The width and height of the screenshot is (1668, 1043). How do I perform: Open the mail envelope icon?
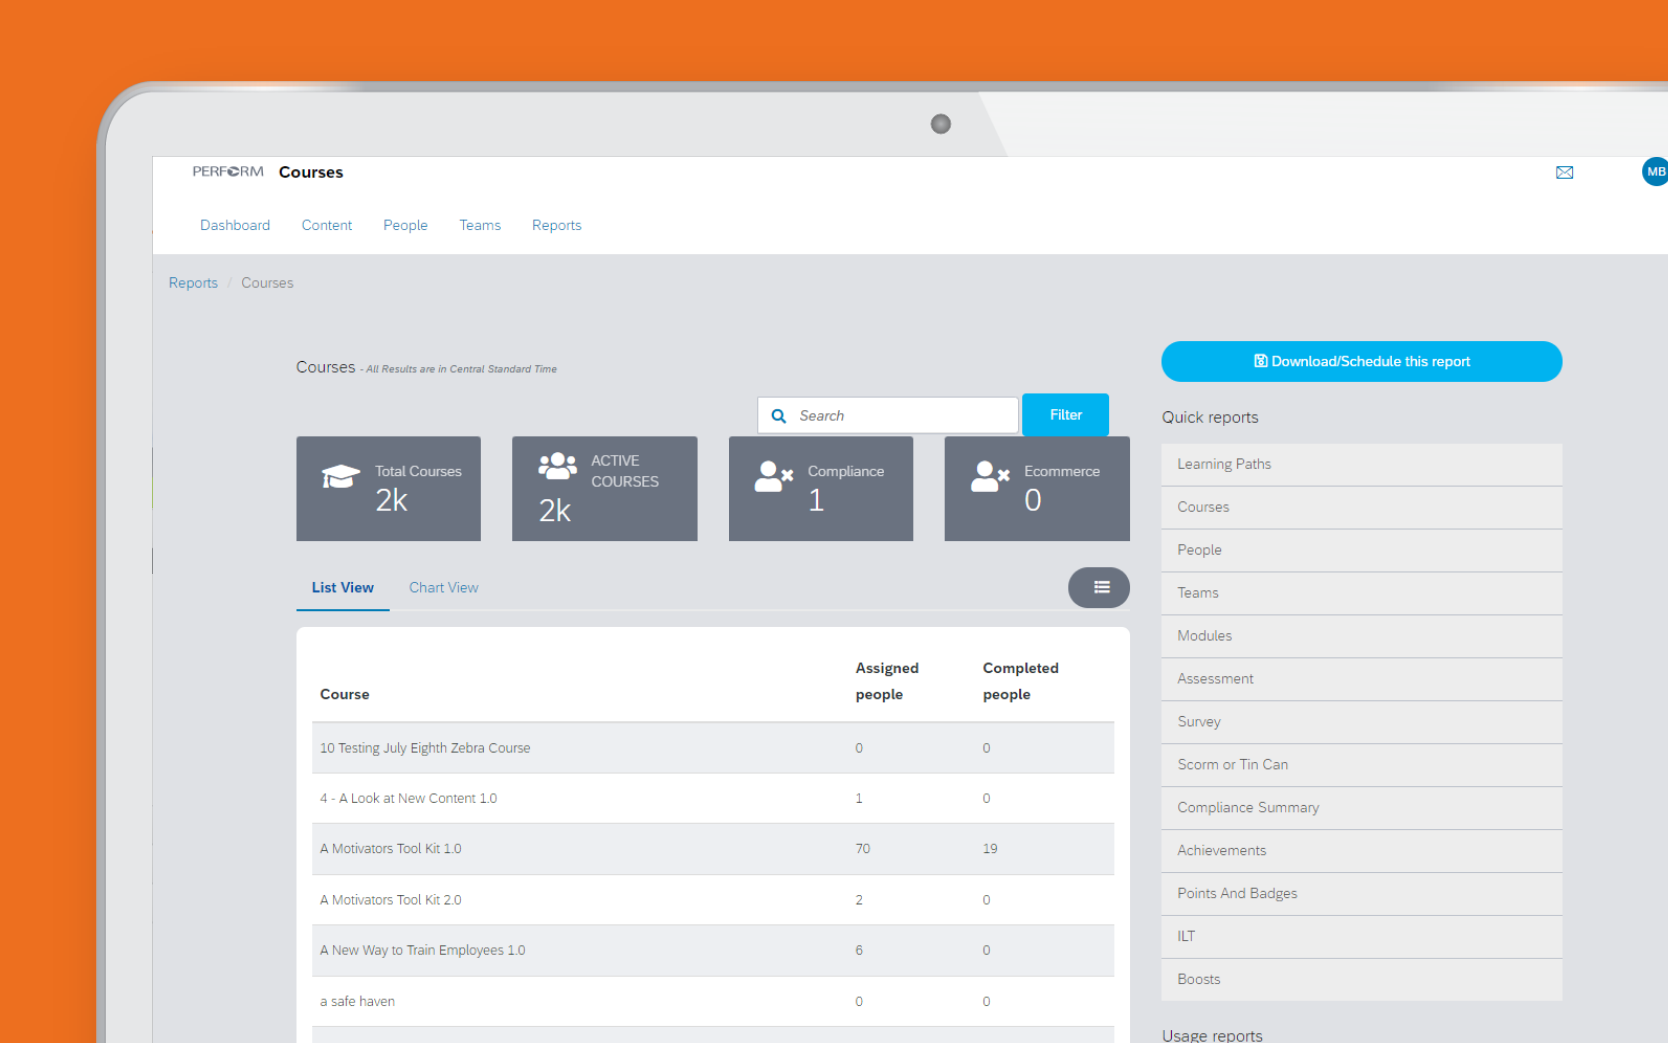click(1564, 172)
